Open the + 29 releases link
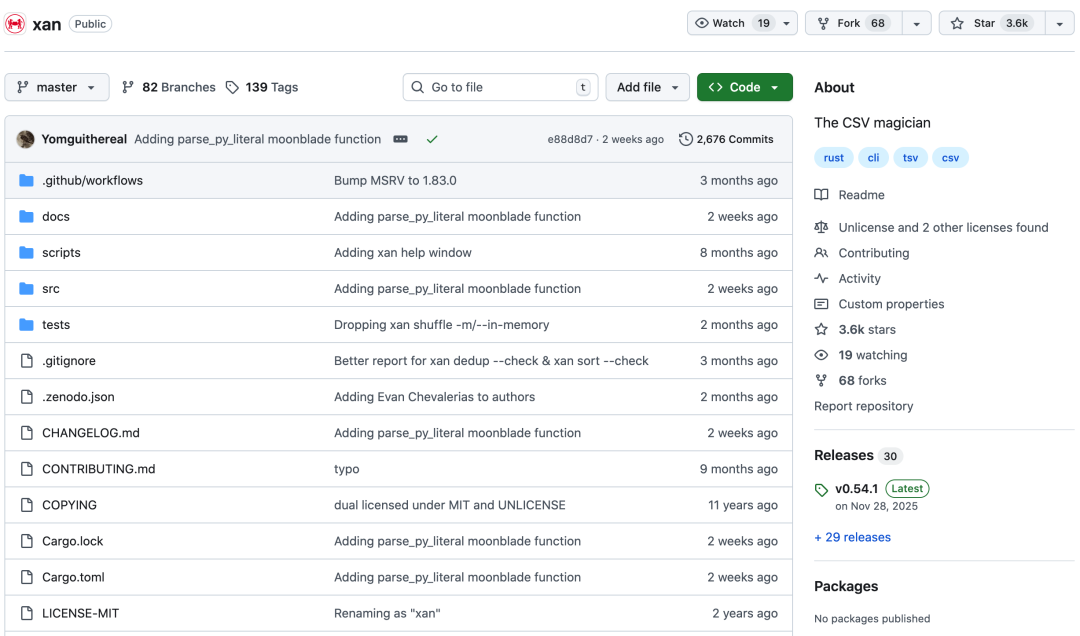 (x=852, y=537)
